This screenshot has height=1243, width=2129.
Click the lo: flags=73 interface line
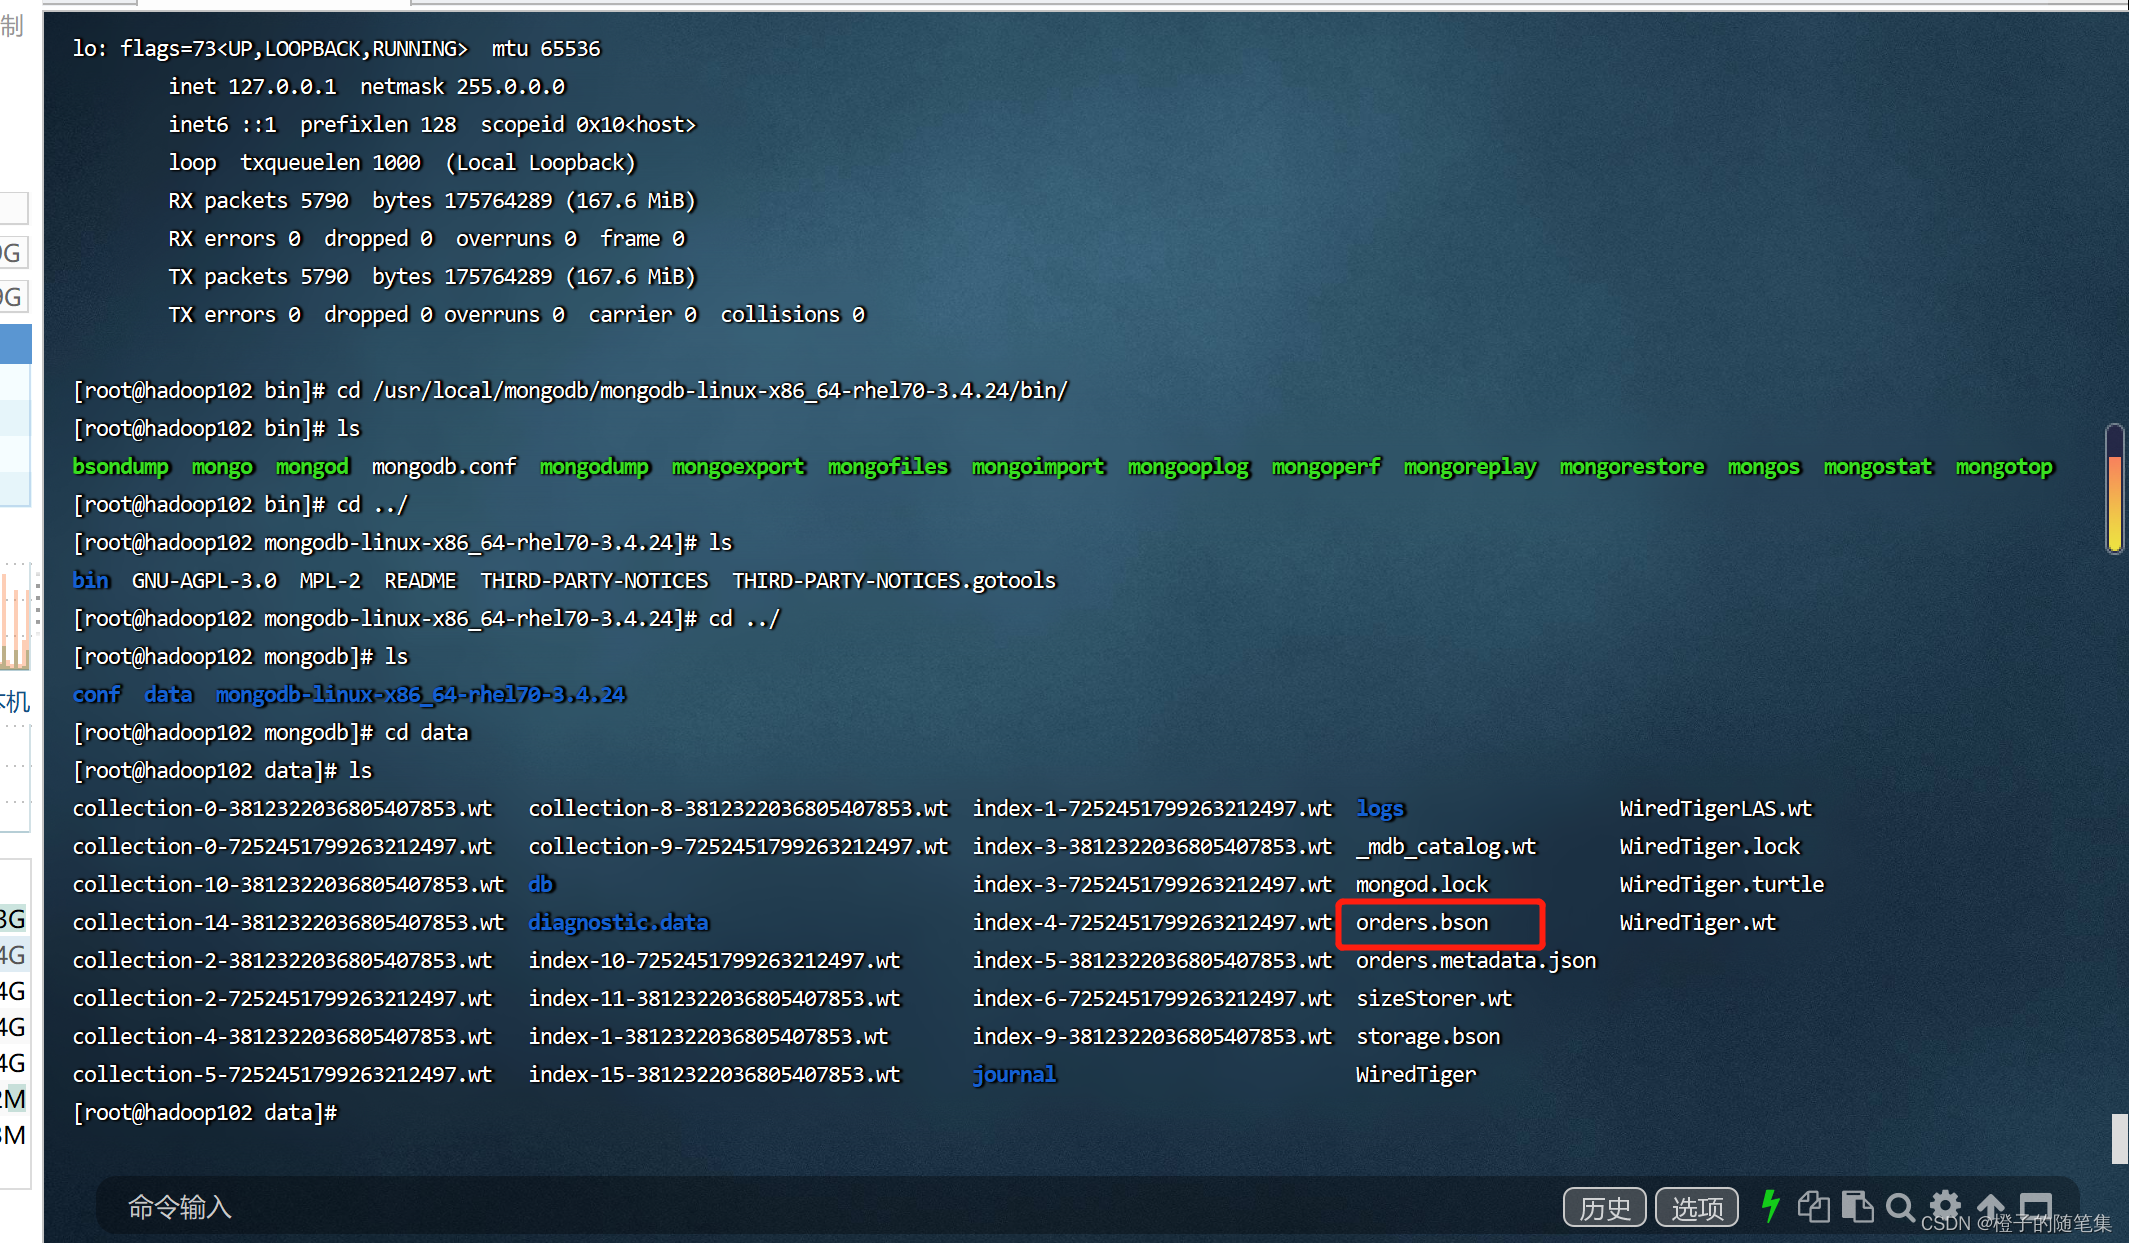click(336, 48)
